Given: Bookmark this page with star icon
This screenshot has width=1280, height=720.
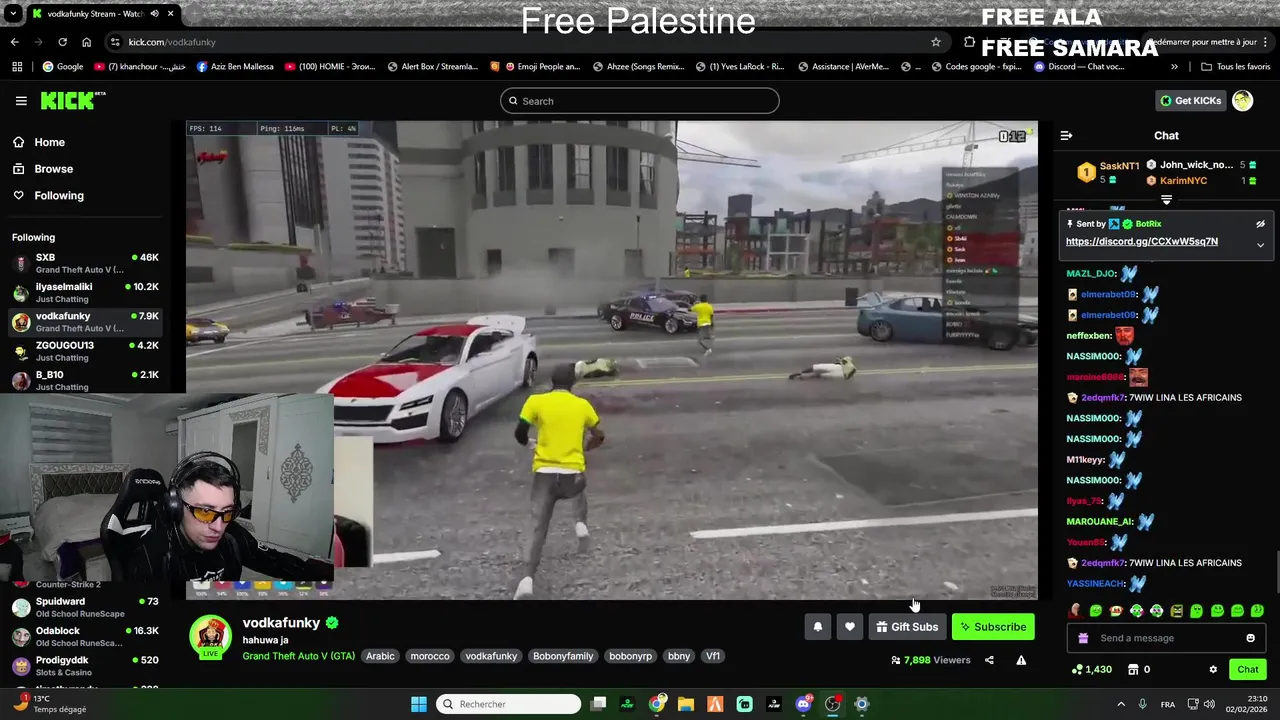Looking at the screenshot, I should coord(936,42).
